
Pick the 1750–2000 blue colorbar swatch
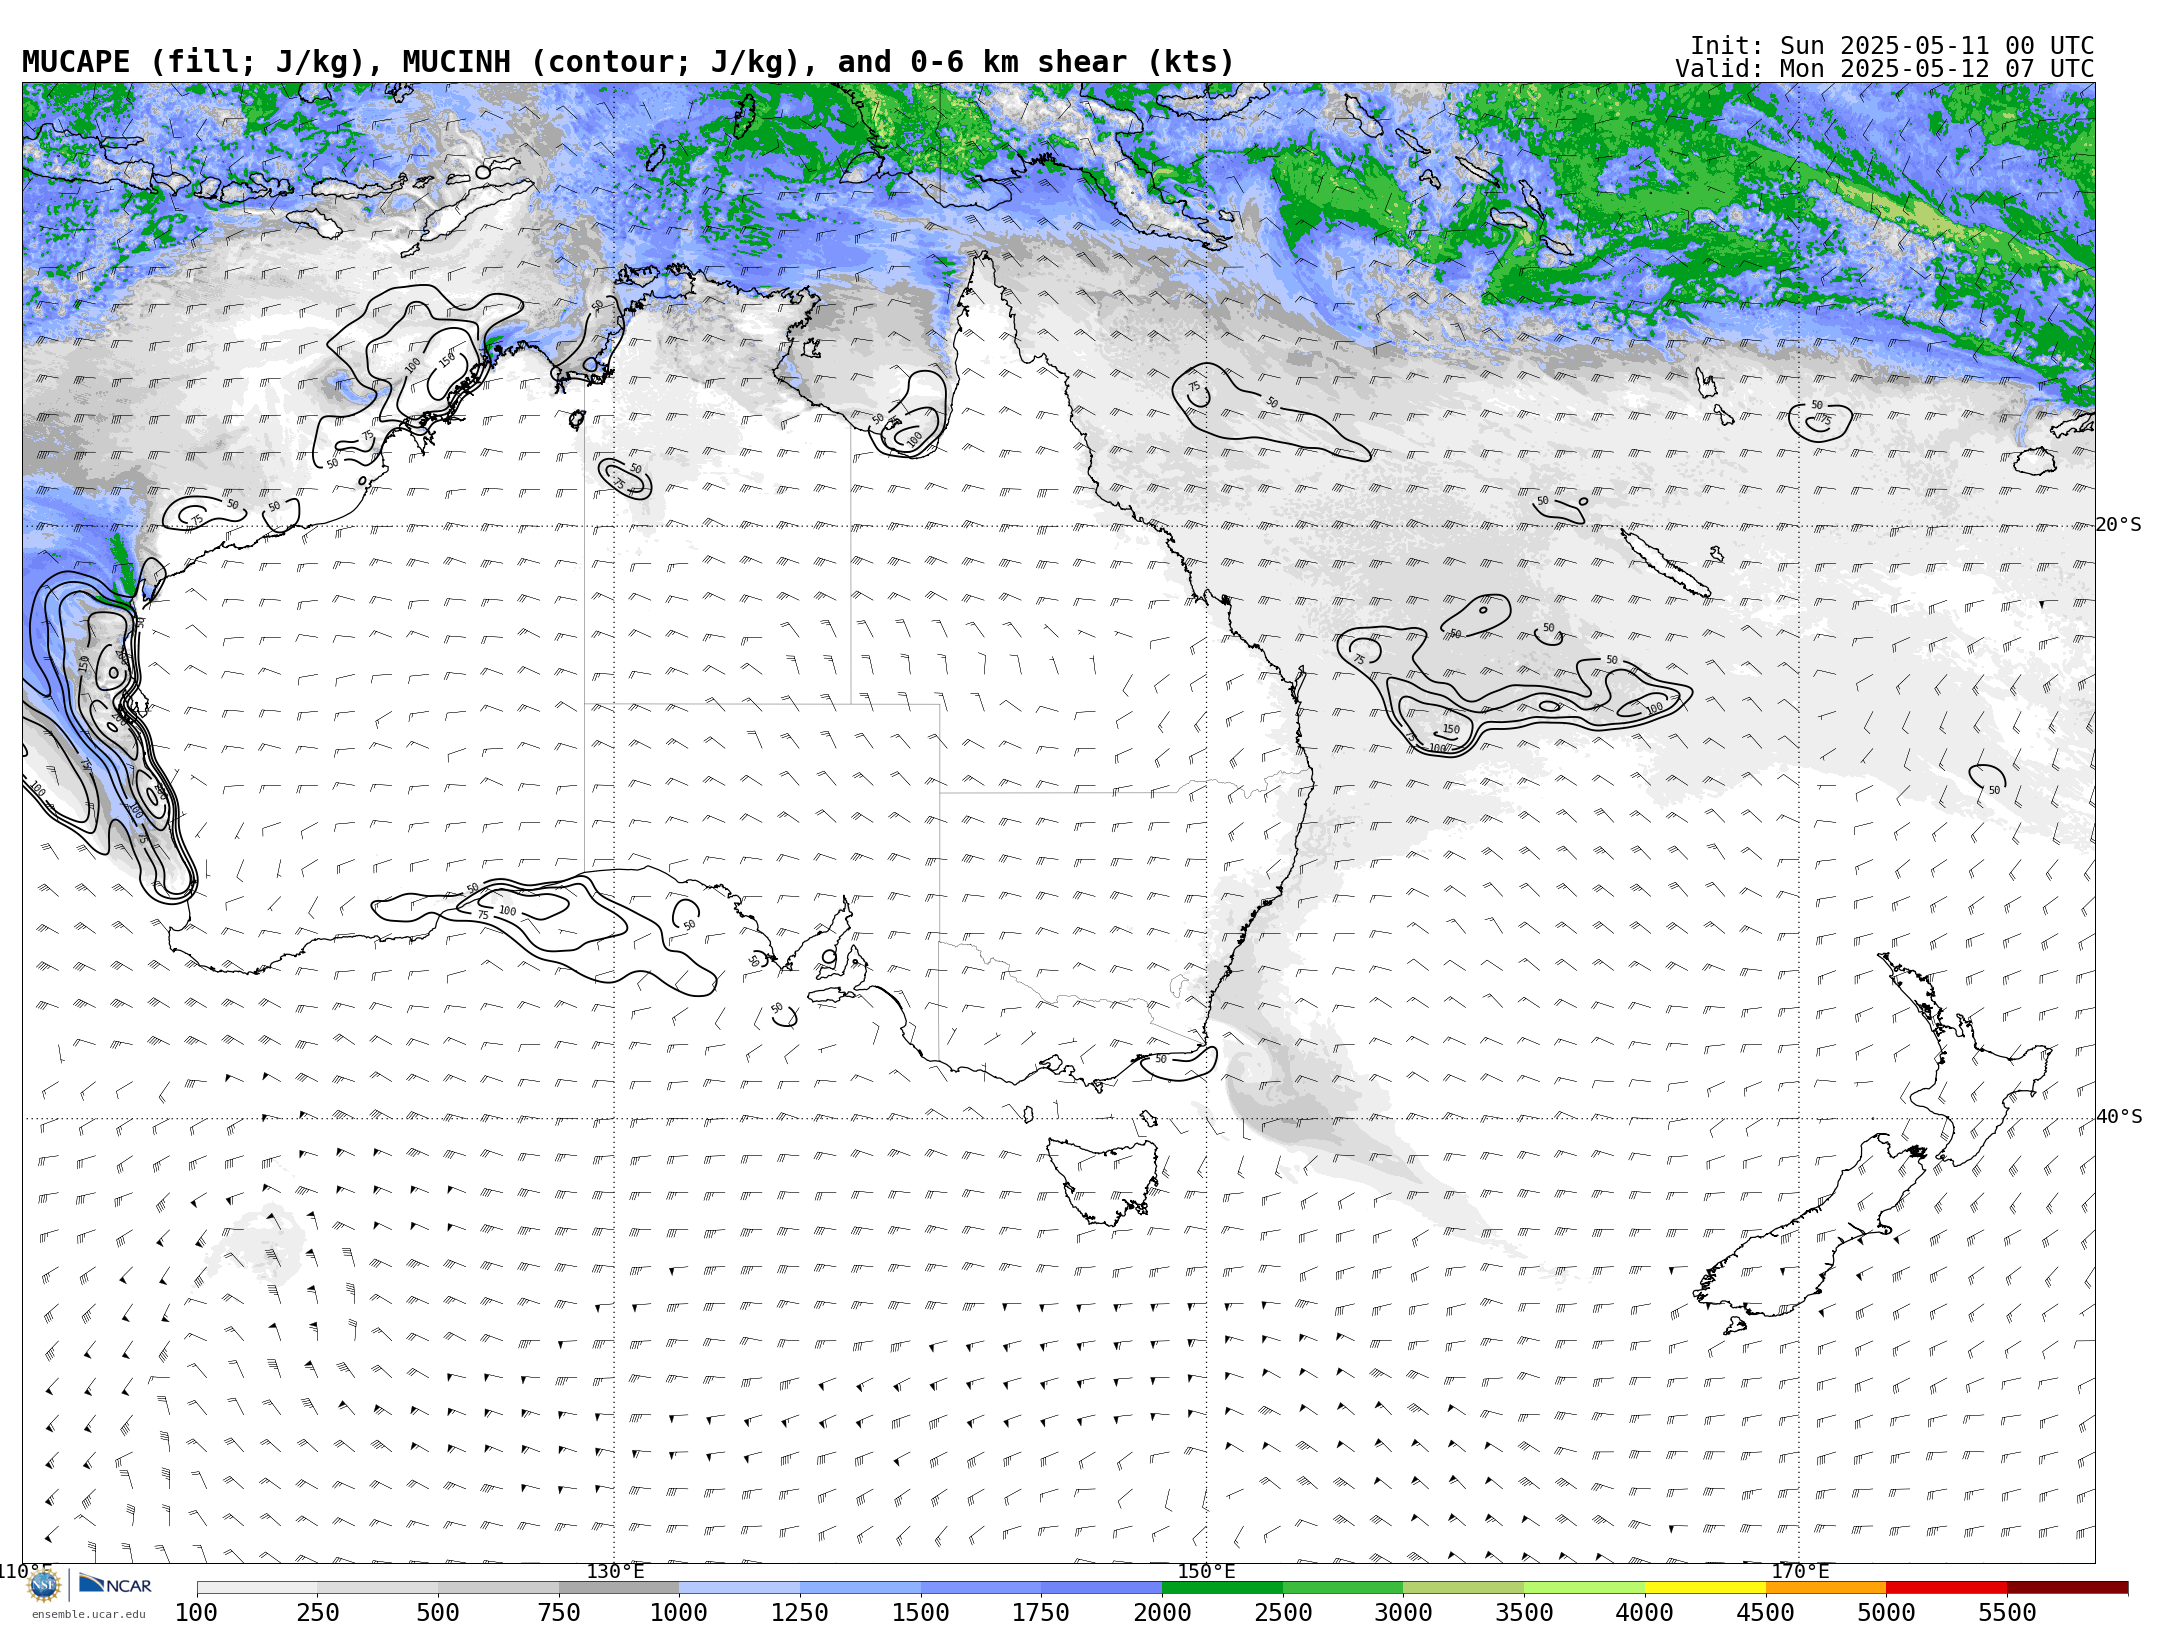1102,1588
